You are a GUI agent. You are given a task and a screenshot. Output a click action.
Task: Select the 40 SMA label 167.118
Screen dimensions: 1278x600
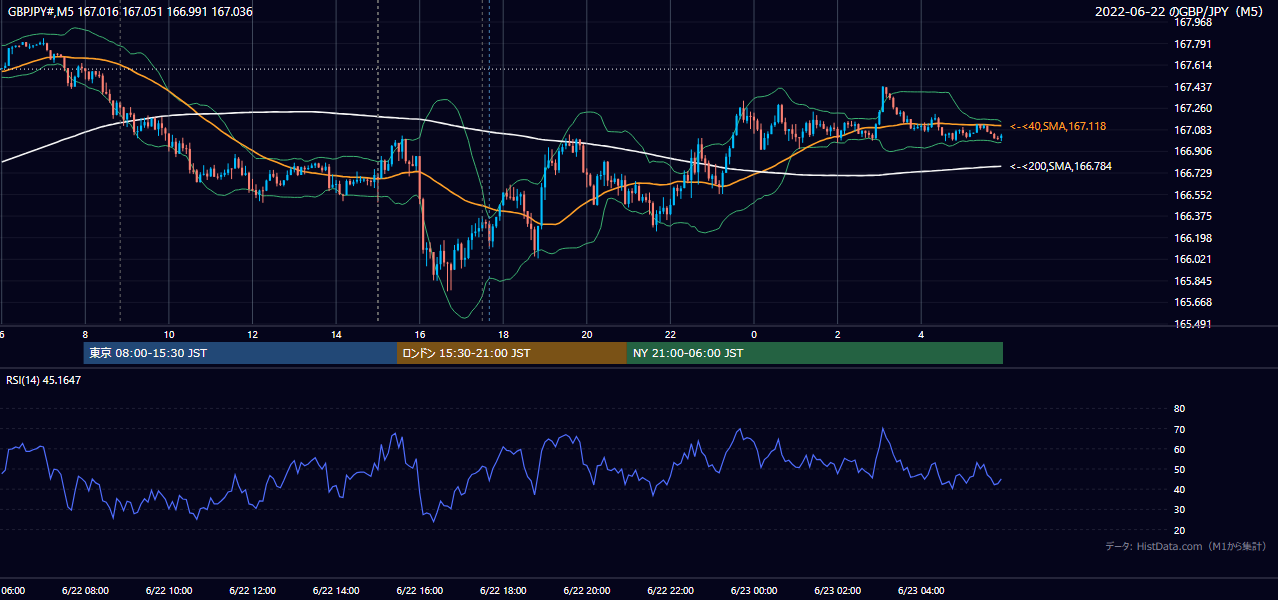(x=1058, y=126)
